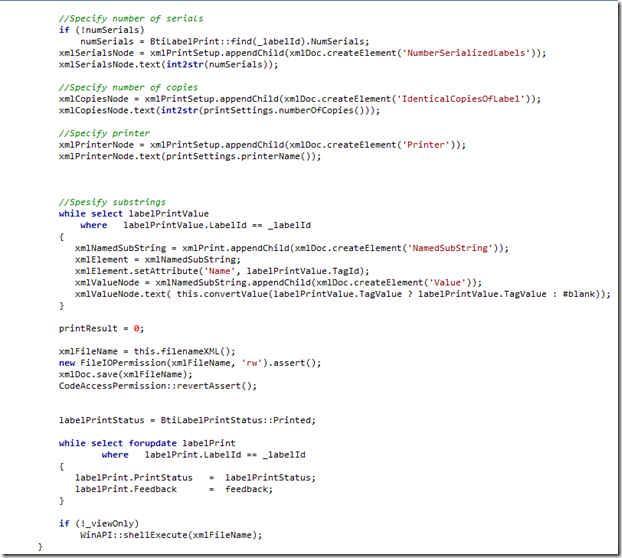This screenshot has width=622, height=558.
Task: Click printSettings.printerName() call
Action: pyautogui.click(x=260, y=155)
